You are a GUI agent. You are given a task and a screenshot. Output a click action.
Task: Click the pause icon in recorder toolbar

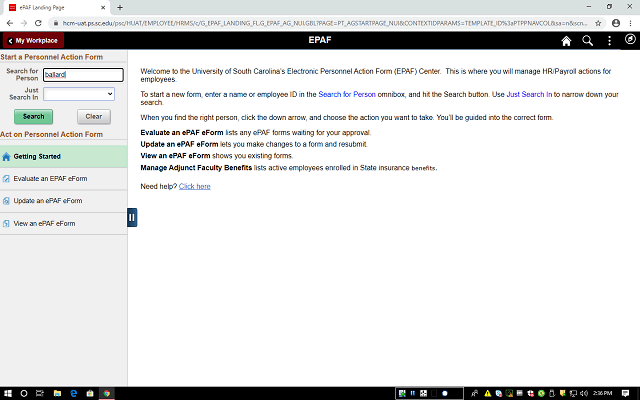(x=413, y=393)
